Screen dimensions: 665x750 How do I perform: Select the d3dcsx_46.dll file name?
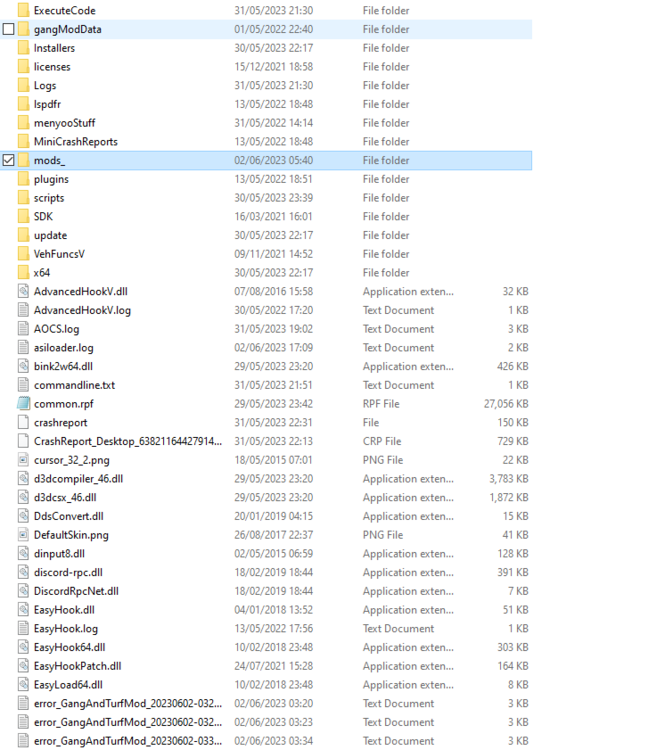65,497
